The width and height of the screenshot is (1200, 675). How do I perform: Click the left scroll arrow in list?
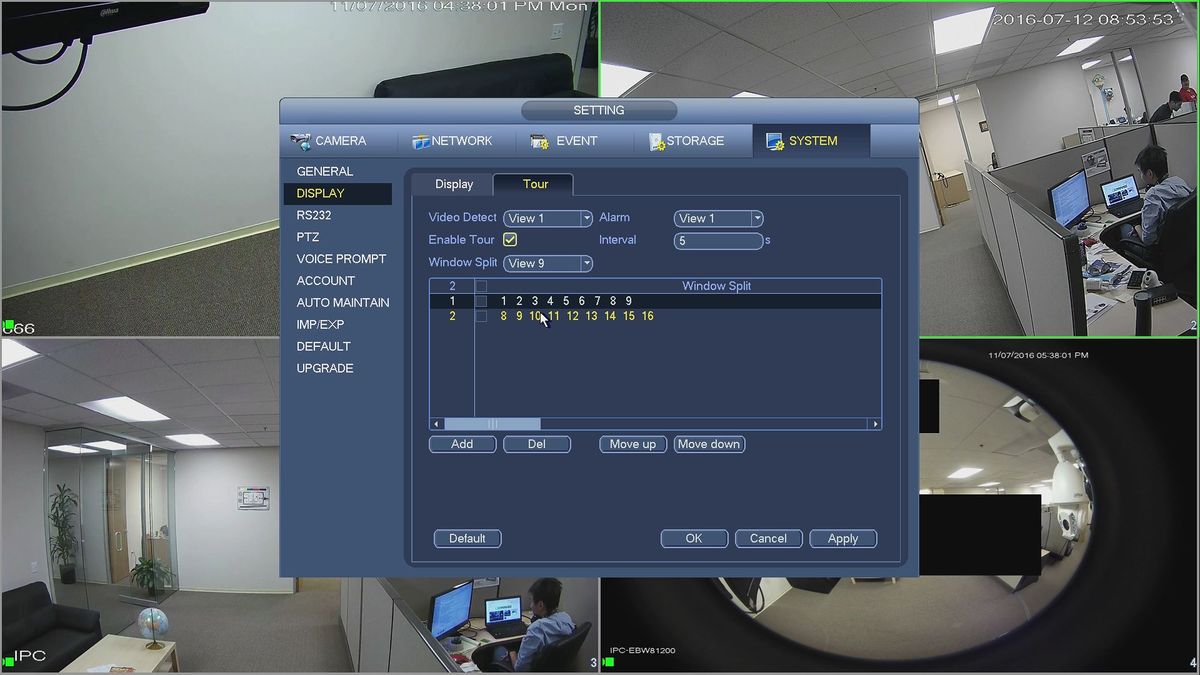tap(436, 424)
